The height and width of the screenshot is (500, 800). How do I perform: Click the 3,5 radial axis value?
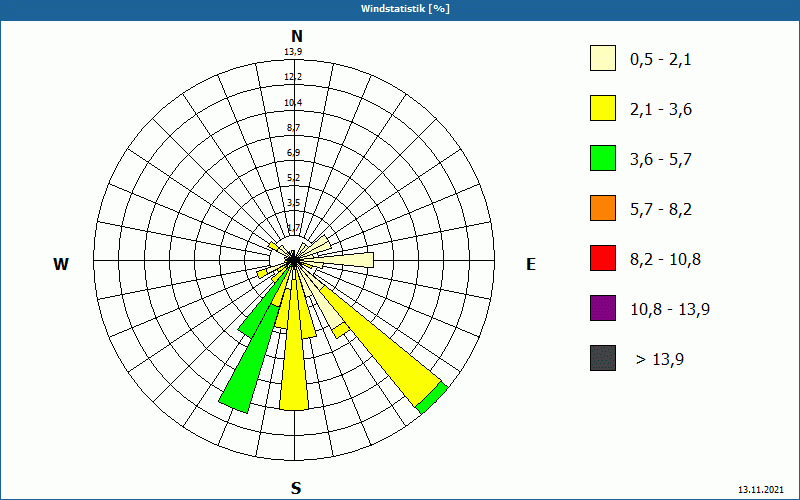(x=293, y=203)
